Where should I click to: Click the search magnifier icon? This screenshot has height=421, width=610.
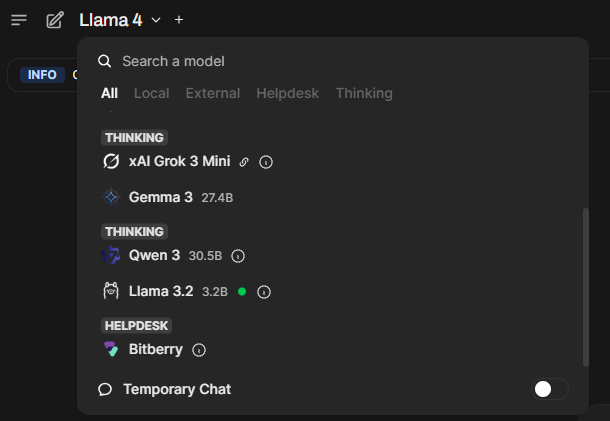click(x=105, y=61)
